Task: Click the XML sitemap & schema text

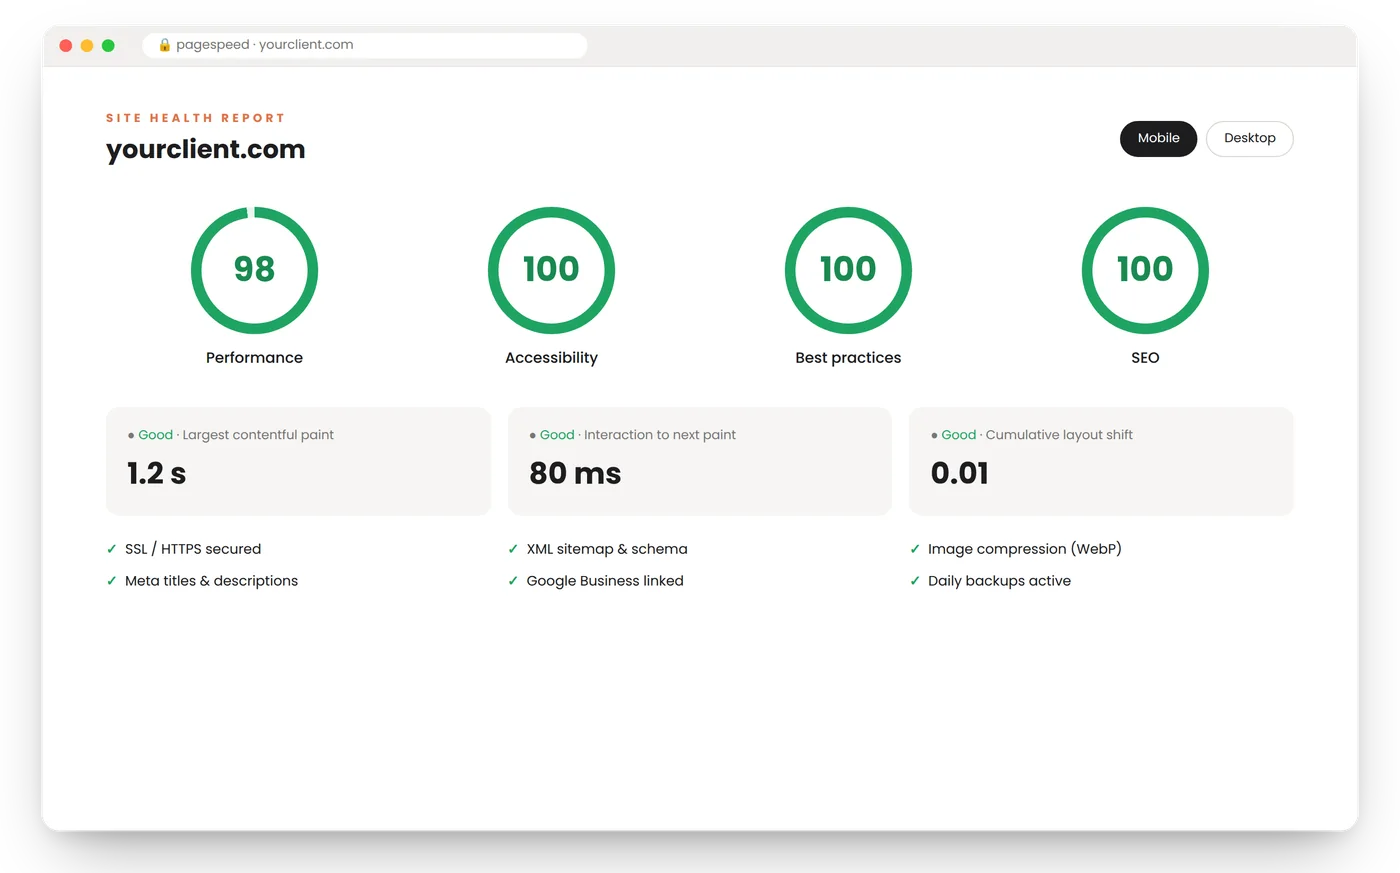Action: 607,549
